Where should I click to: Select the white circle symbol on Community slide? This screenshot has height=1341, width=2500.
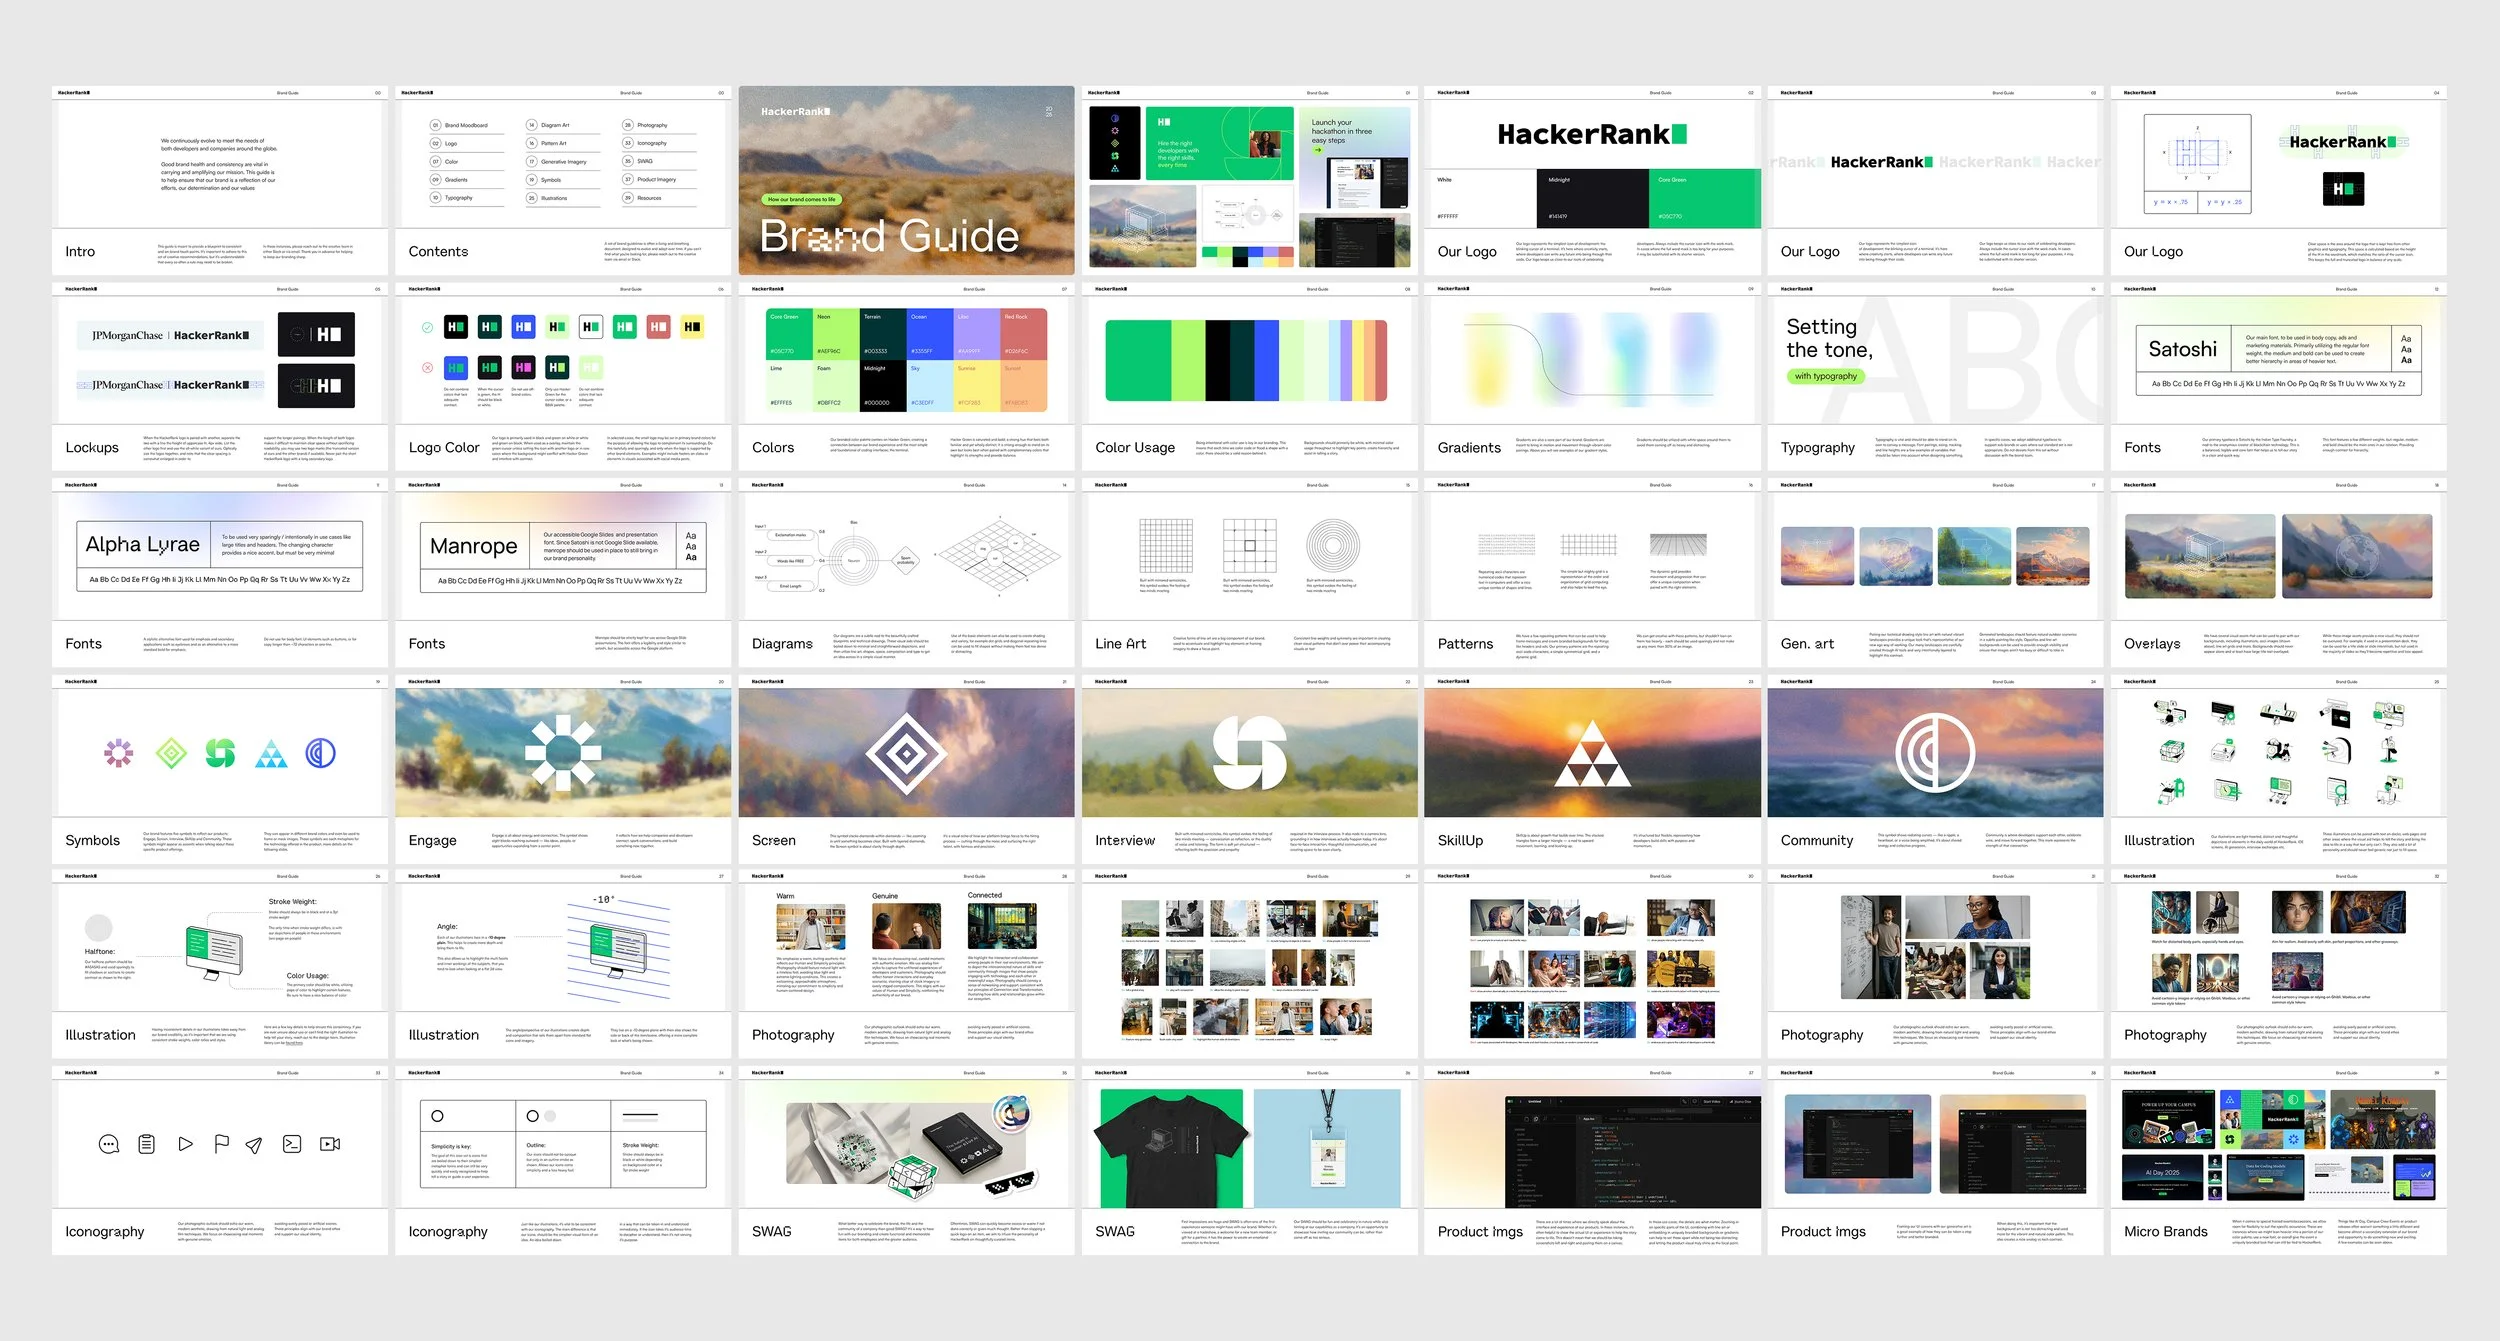[1935, 753]
